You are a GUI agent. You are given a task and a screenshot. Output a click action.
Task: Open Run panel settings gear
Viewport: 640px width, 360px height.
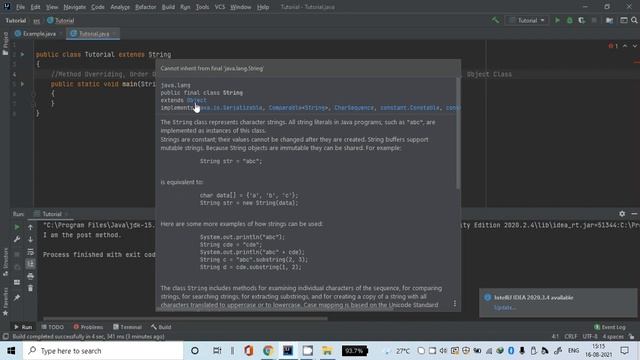(622, 213)
